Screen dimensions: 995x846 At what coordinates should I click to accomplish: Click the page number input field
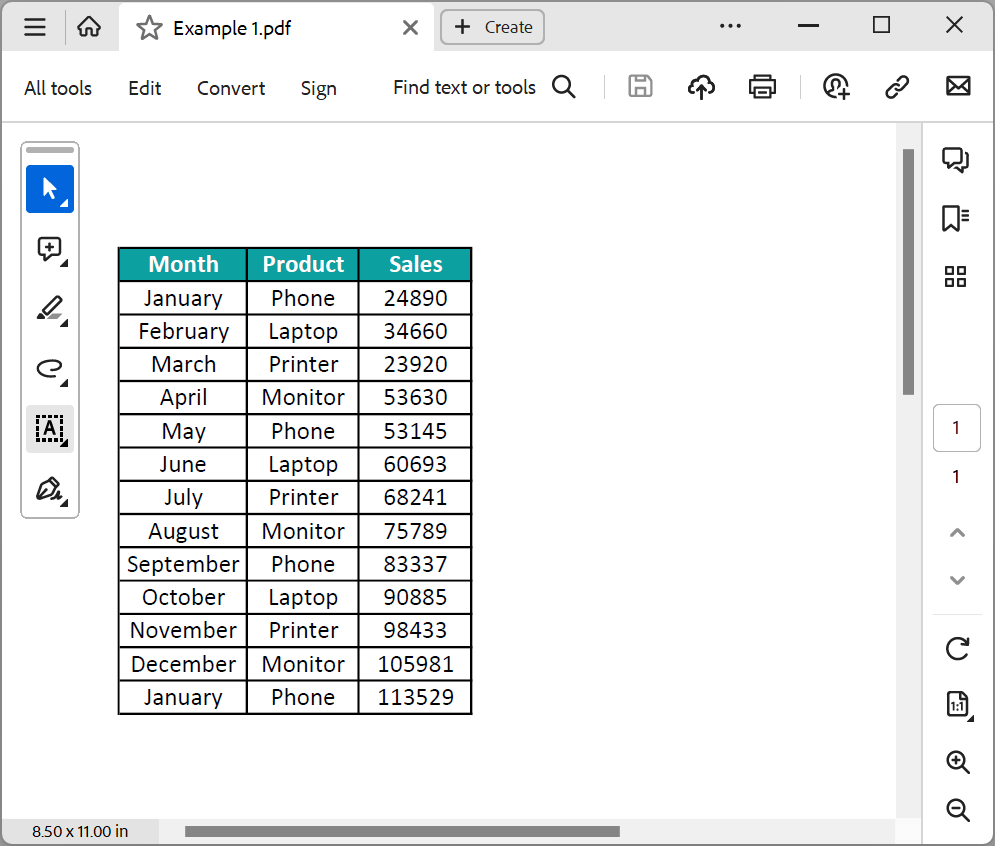(x=956, y=427)
